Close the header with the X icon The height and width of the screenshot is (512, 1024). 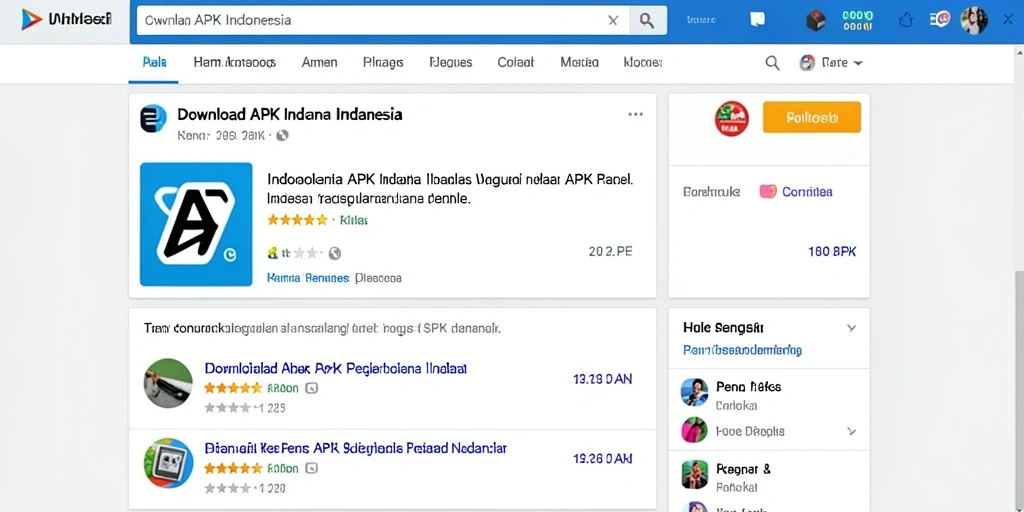[x=1008, y=20]
